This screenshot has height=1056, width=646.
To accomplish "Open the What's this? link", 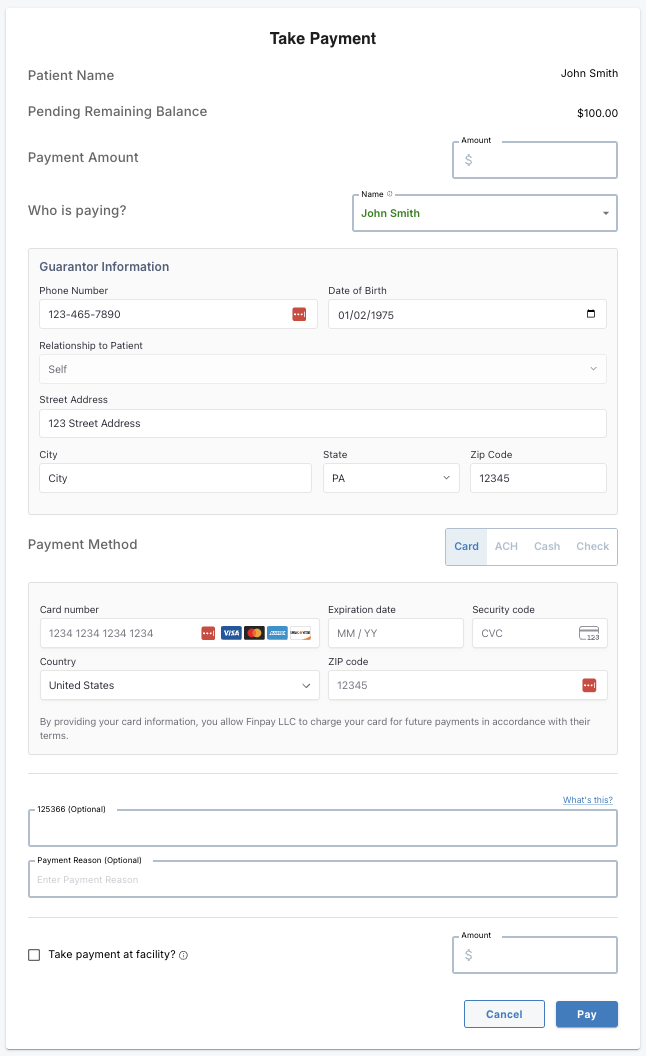I will pyautogui.click(x=588, y=800).
